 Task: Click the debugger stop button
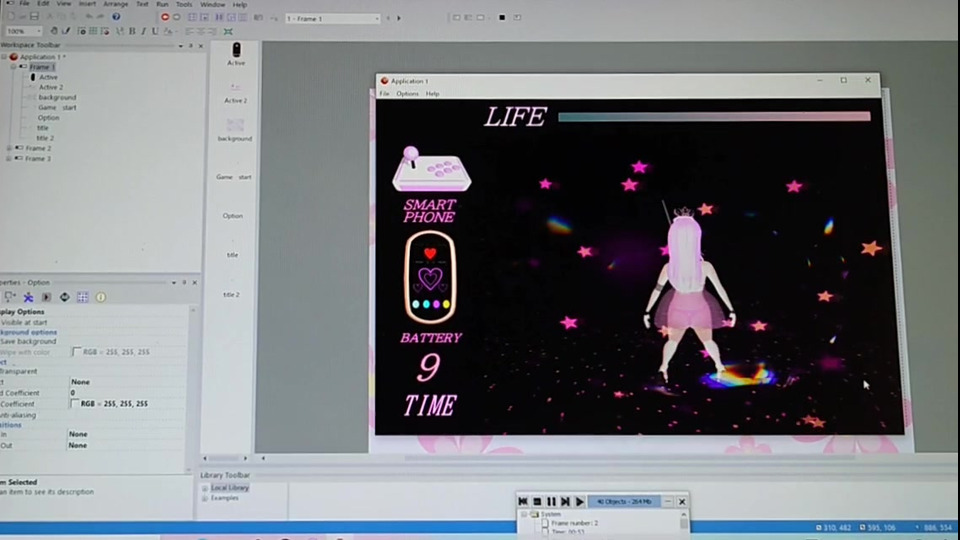(537, 501)
